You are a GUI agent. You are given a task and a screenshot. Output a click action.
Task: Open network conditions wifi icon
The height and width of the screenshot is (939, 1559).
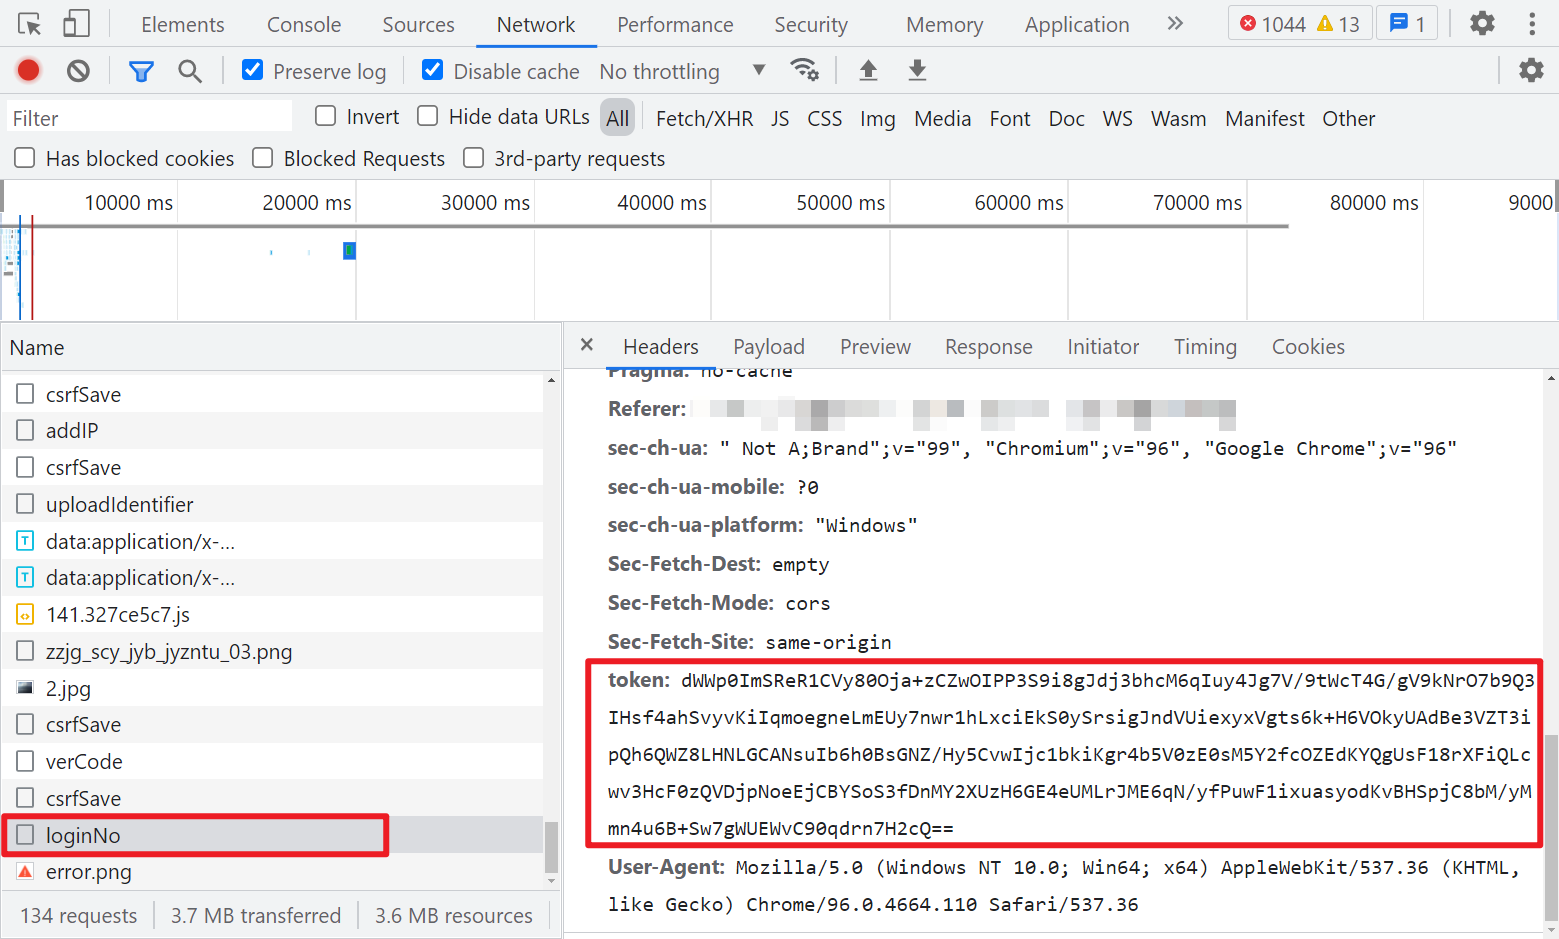click(804, 70)
